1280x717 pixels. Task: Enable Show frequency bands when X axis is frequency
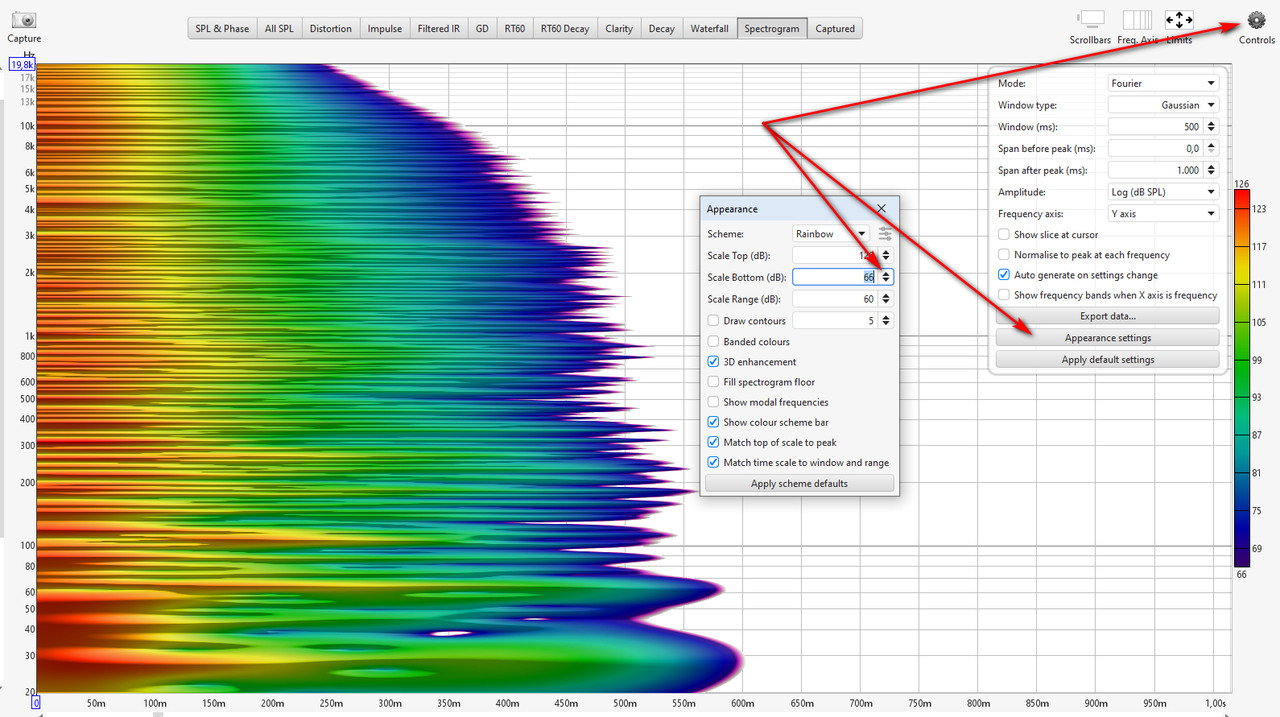(x=1004, y=295)
